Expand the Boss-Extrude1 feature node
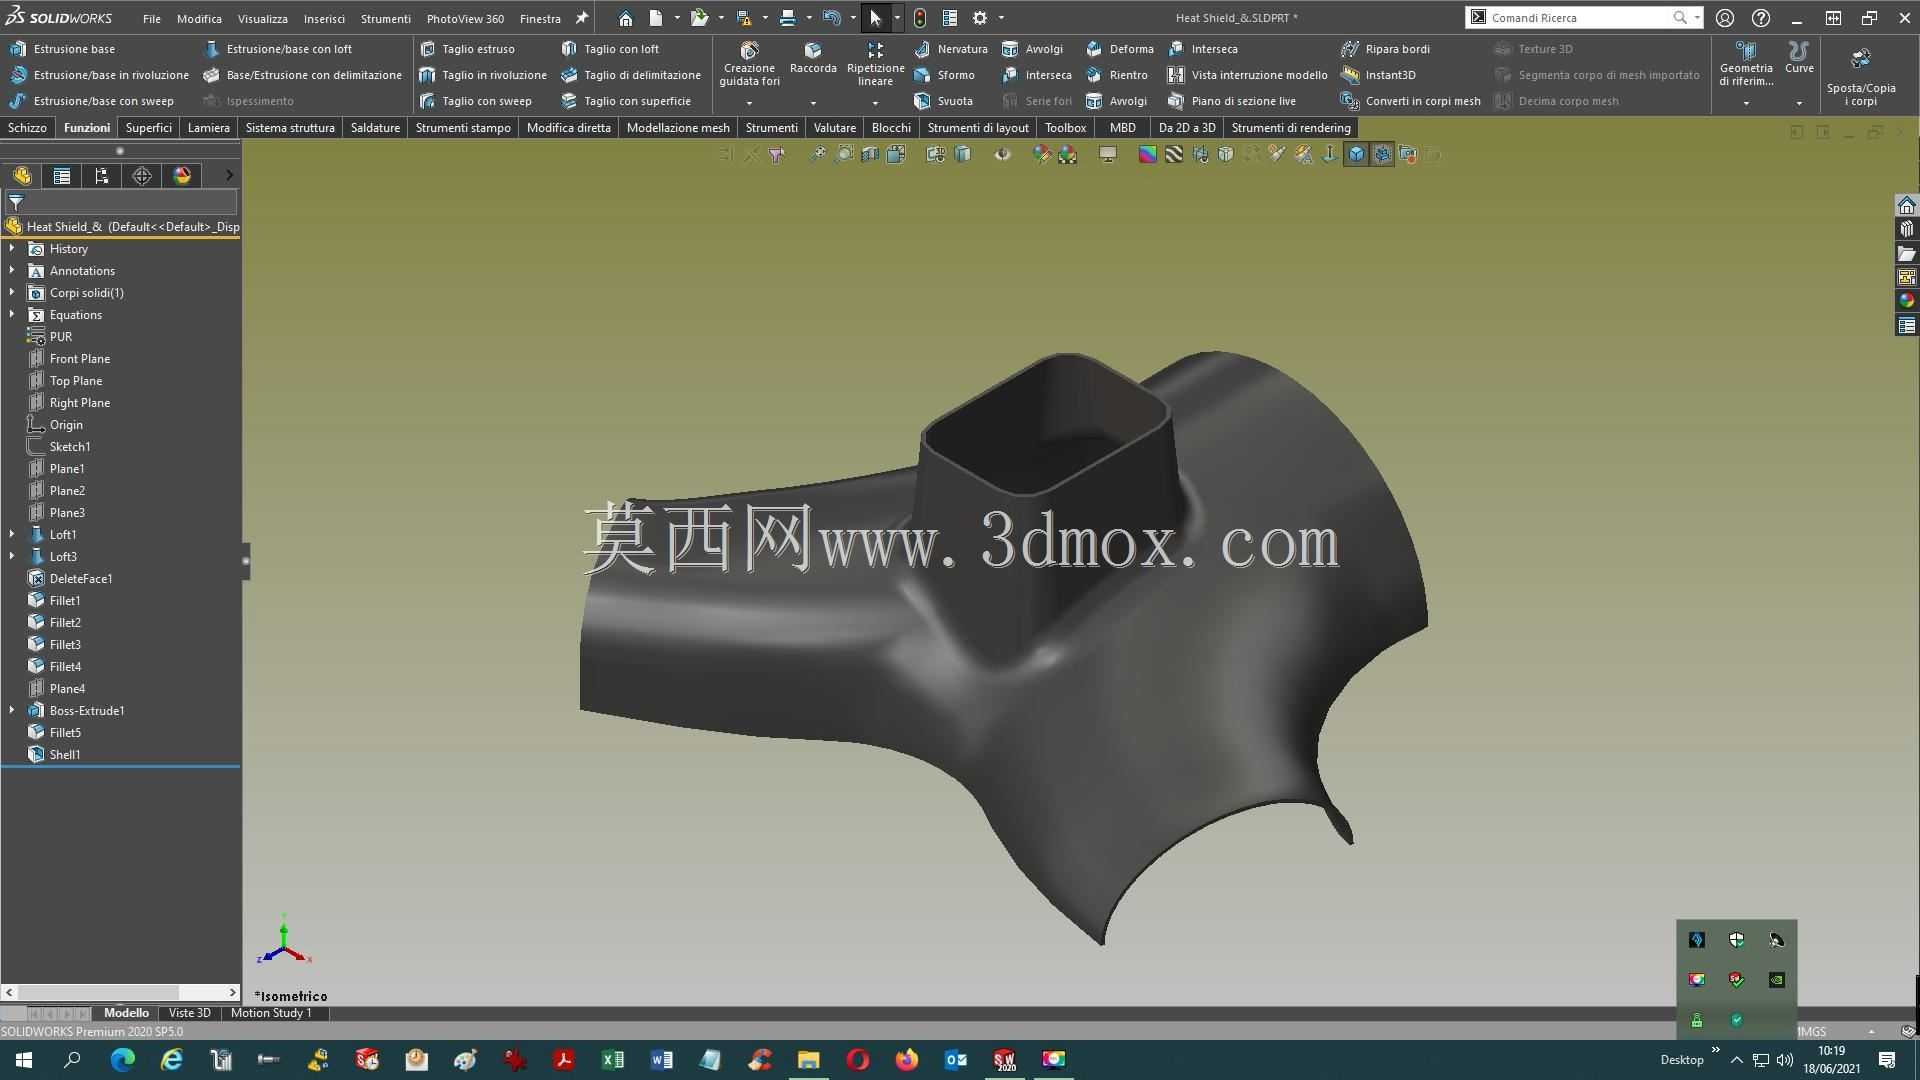Image resolution: width=1920 pixels, height=1080 pixels. click(x=12, y=710)
